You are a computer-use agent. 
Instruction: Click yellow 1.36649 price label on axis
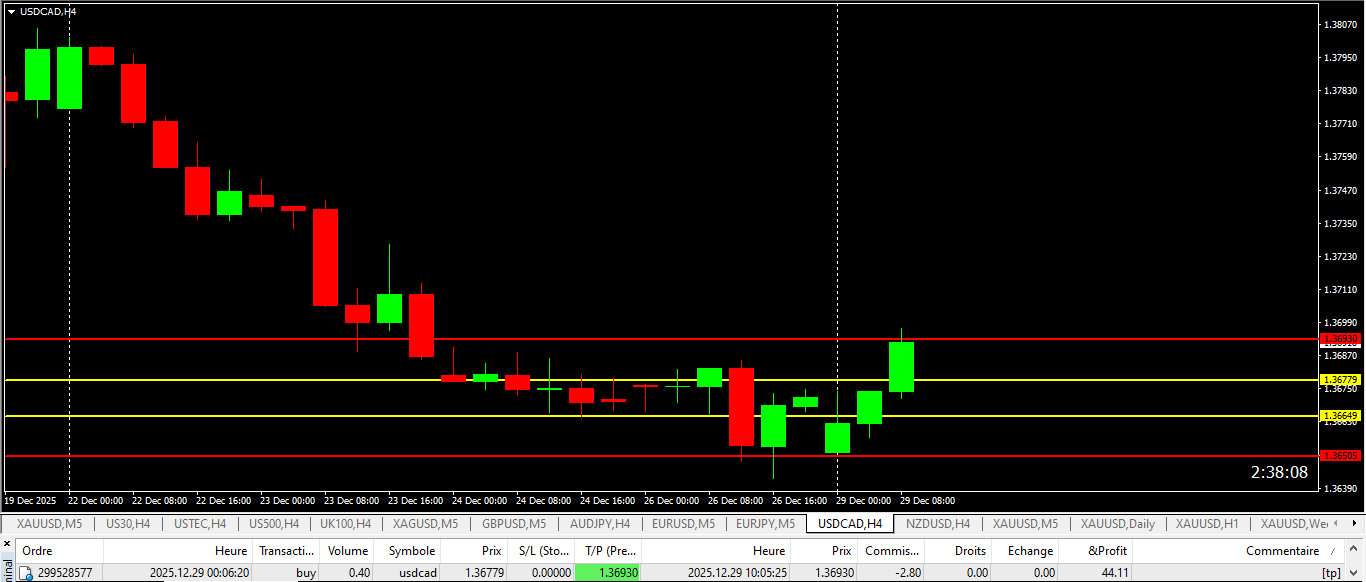point(1340,415)
